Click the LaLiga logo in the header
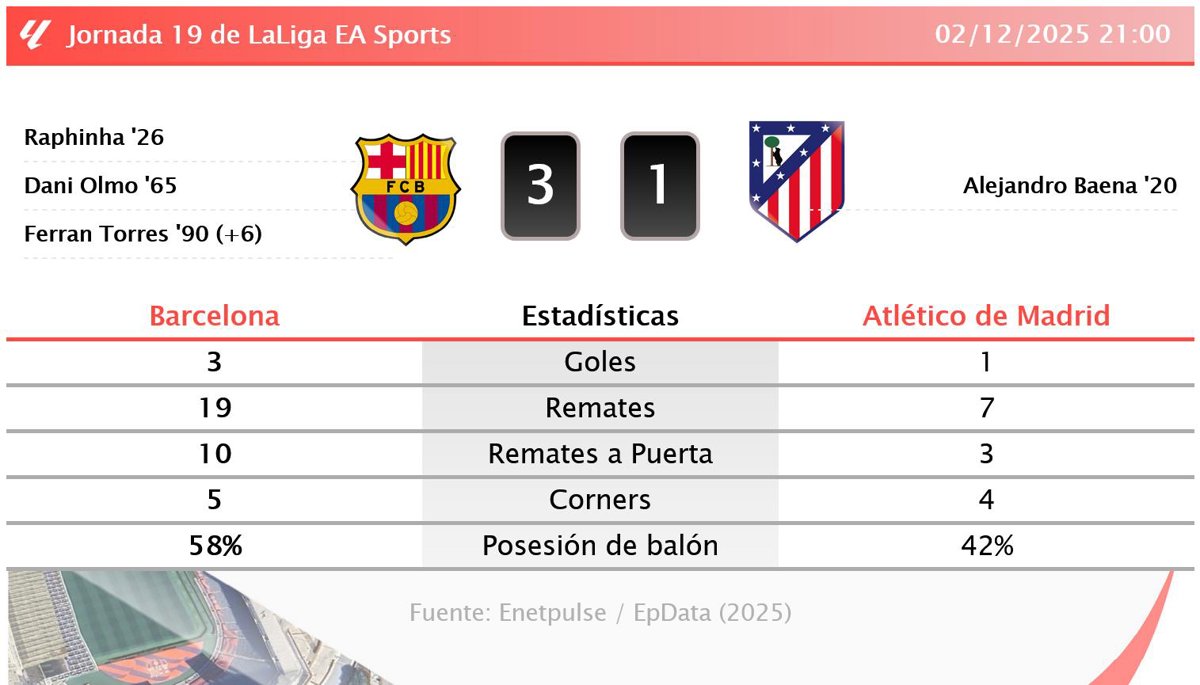The image size is (1200, 685). [x=34, y=35]
